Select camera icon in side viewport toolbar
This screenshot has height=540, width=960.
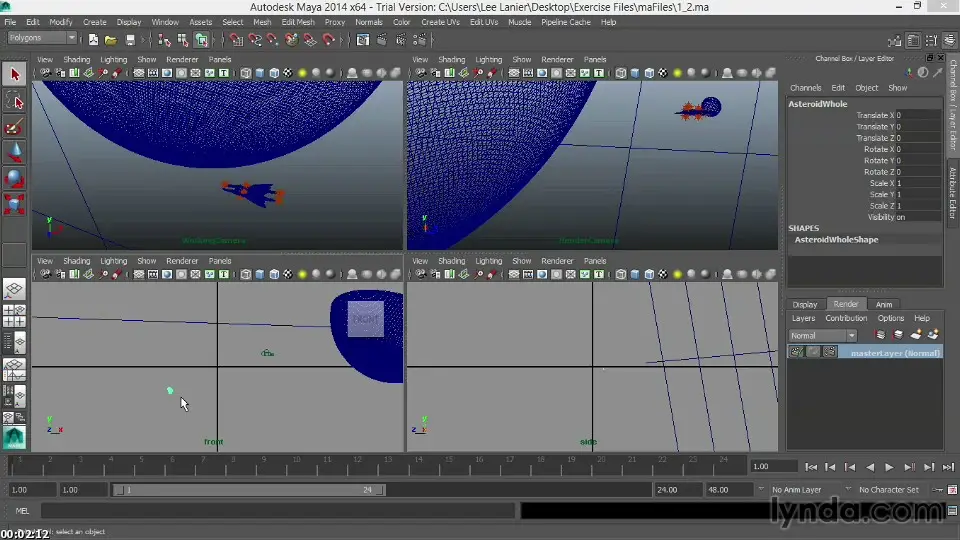[x=421, y=274]
